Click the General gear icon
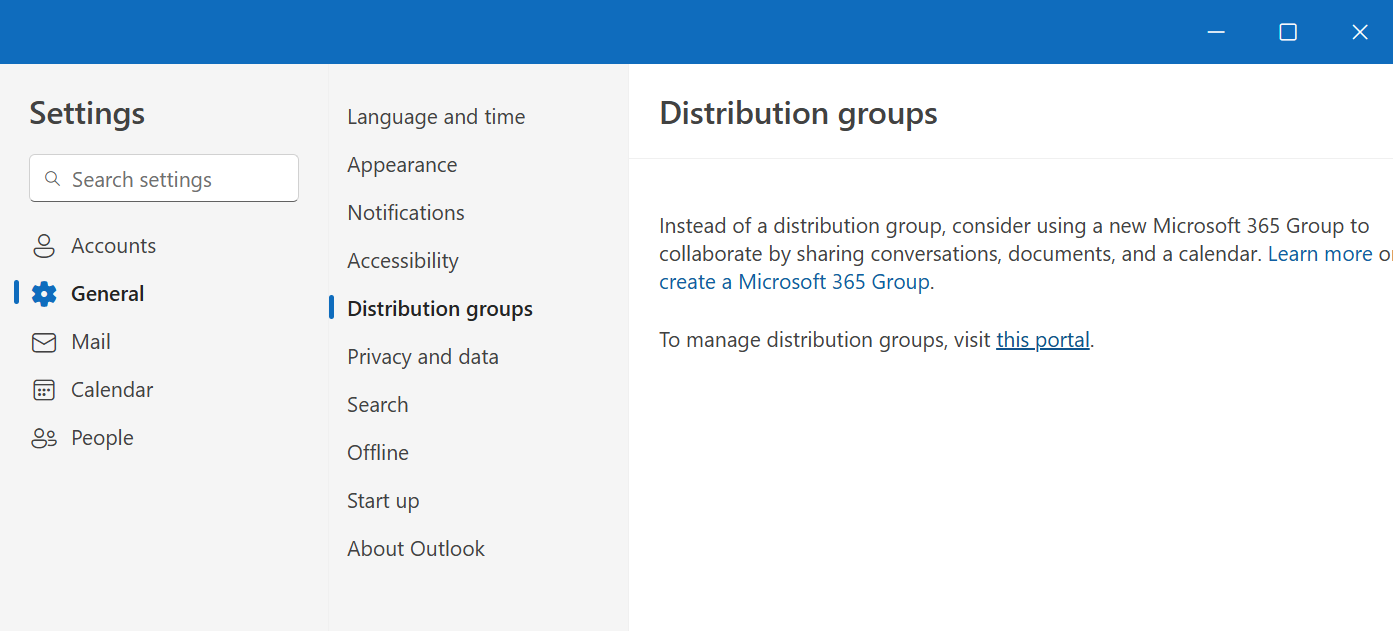 click(44, 294)
